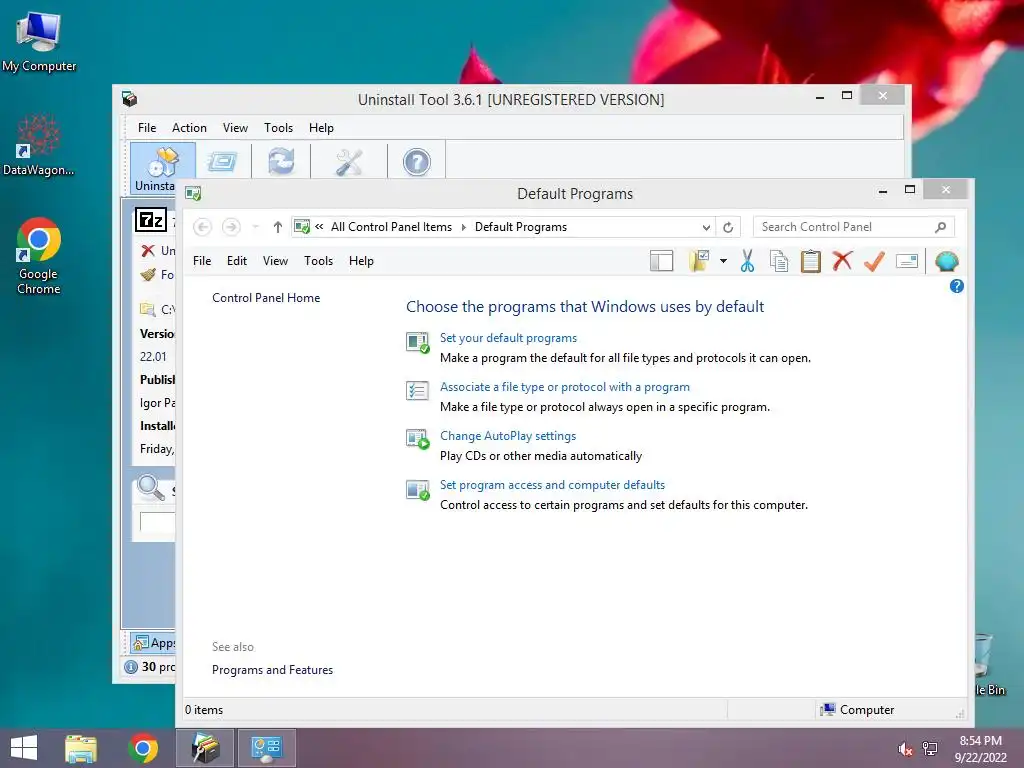Open the preferences wrench icon in Uninstall Tool

(349, 162)
